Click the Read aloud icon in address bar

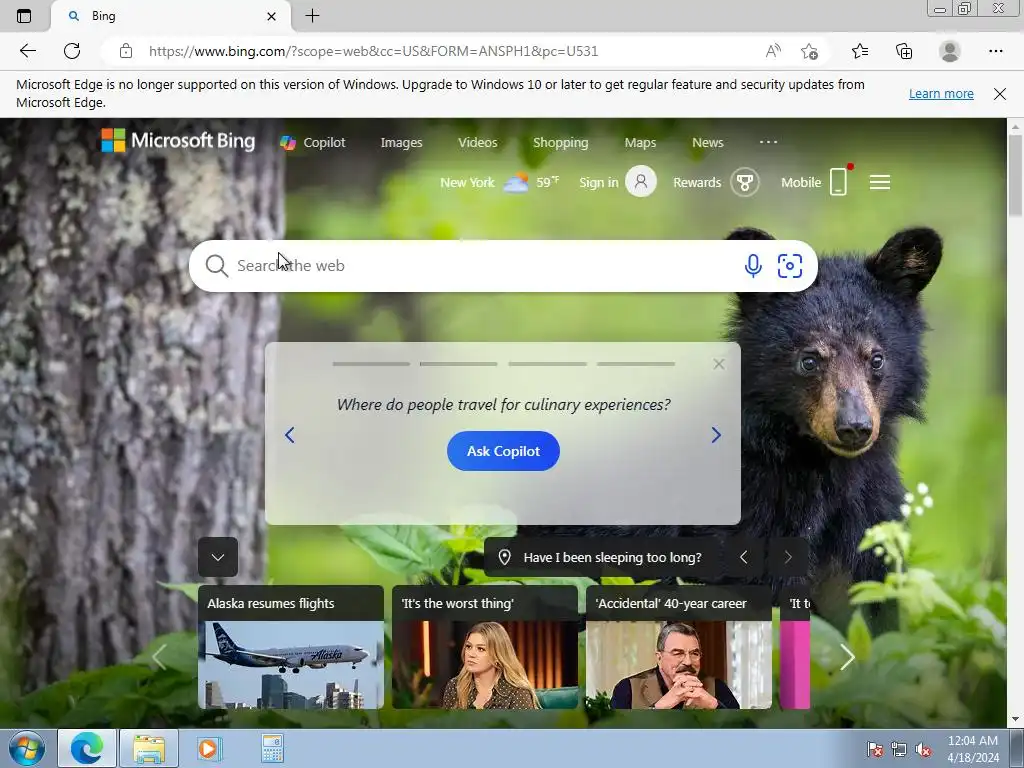pos(773,51)
